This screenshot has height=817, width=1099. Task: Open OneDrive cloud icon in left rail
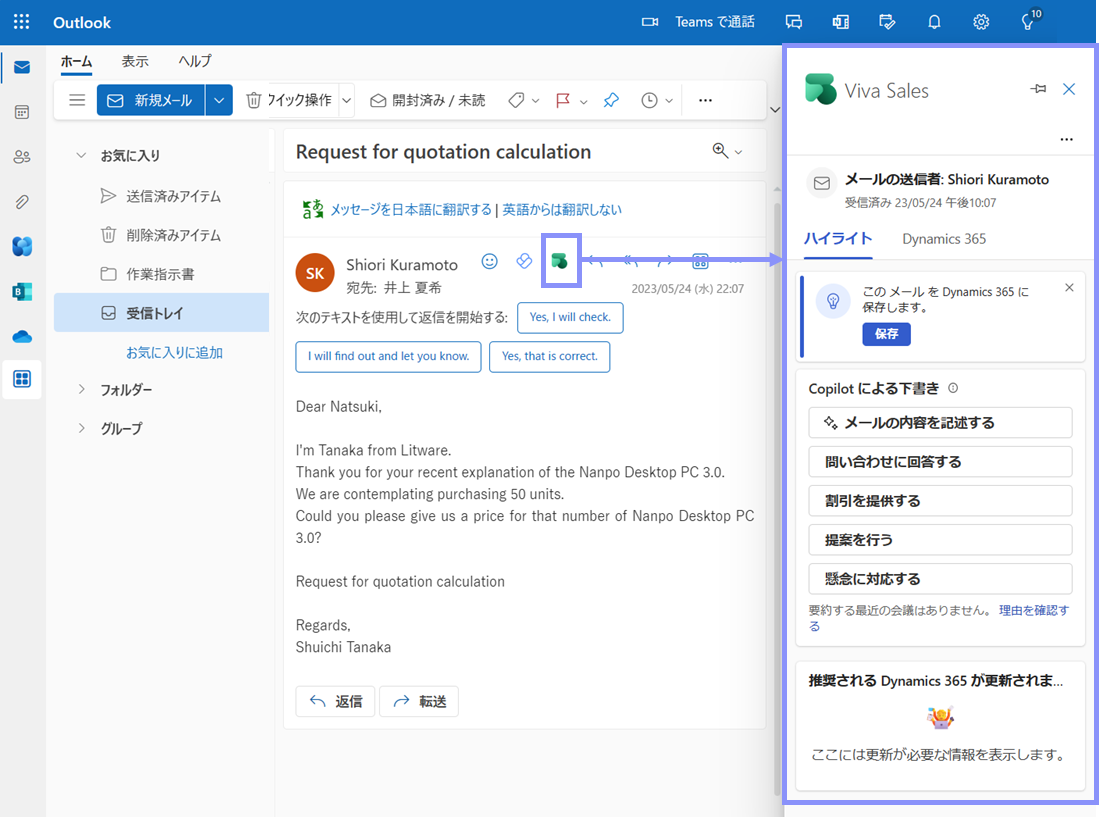tap(22, 337)
